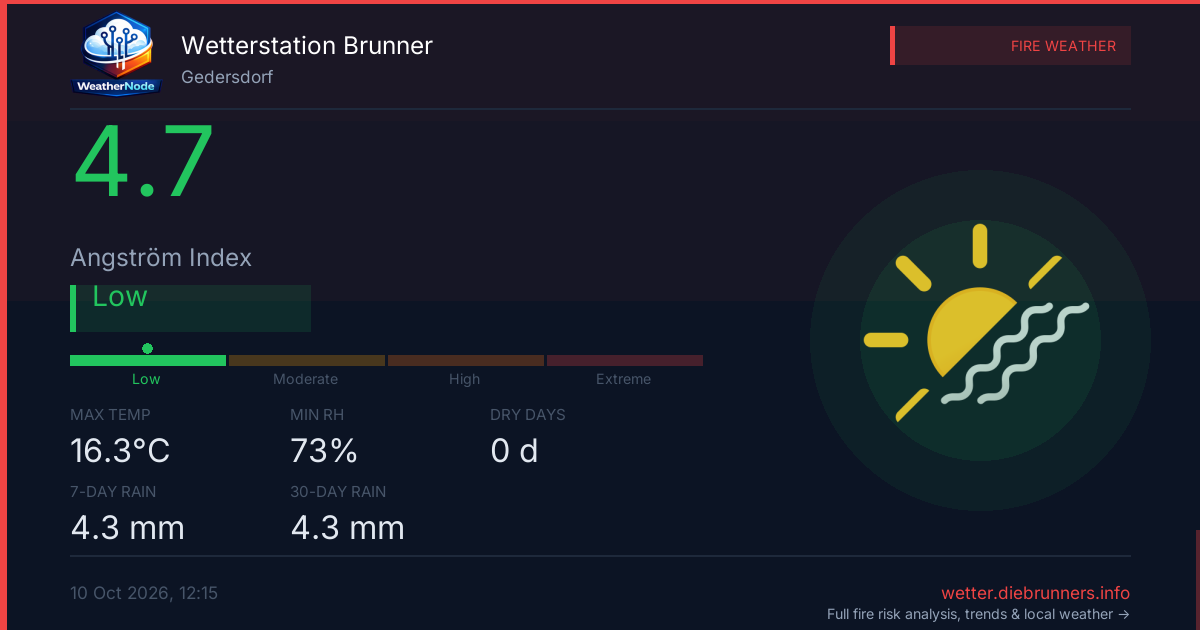Click the 16.3°C max temp value
This screenshot has height=630, width=1200.
120,451
